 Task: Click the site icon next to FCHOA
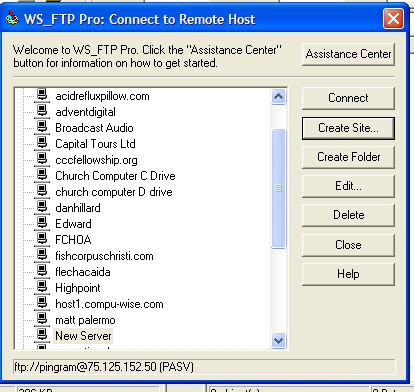click(x=42, y=239)
